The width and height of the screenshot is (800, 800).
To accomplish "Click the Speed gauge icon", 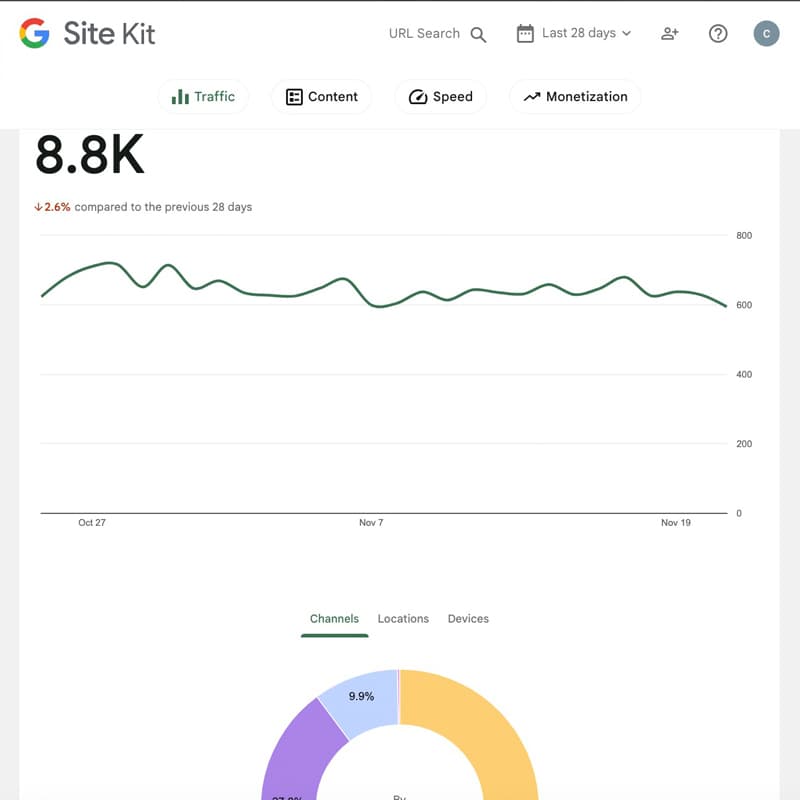I will pos(417,97).
